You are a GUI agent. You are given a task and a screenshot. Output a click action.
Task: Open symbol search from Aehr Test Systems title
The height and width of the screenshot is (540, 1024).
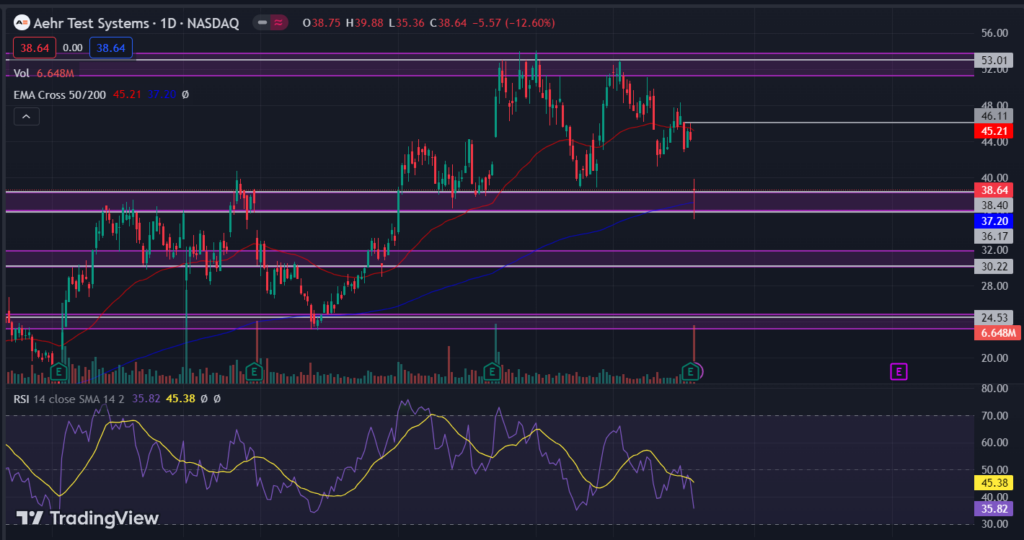136,23
